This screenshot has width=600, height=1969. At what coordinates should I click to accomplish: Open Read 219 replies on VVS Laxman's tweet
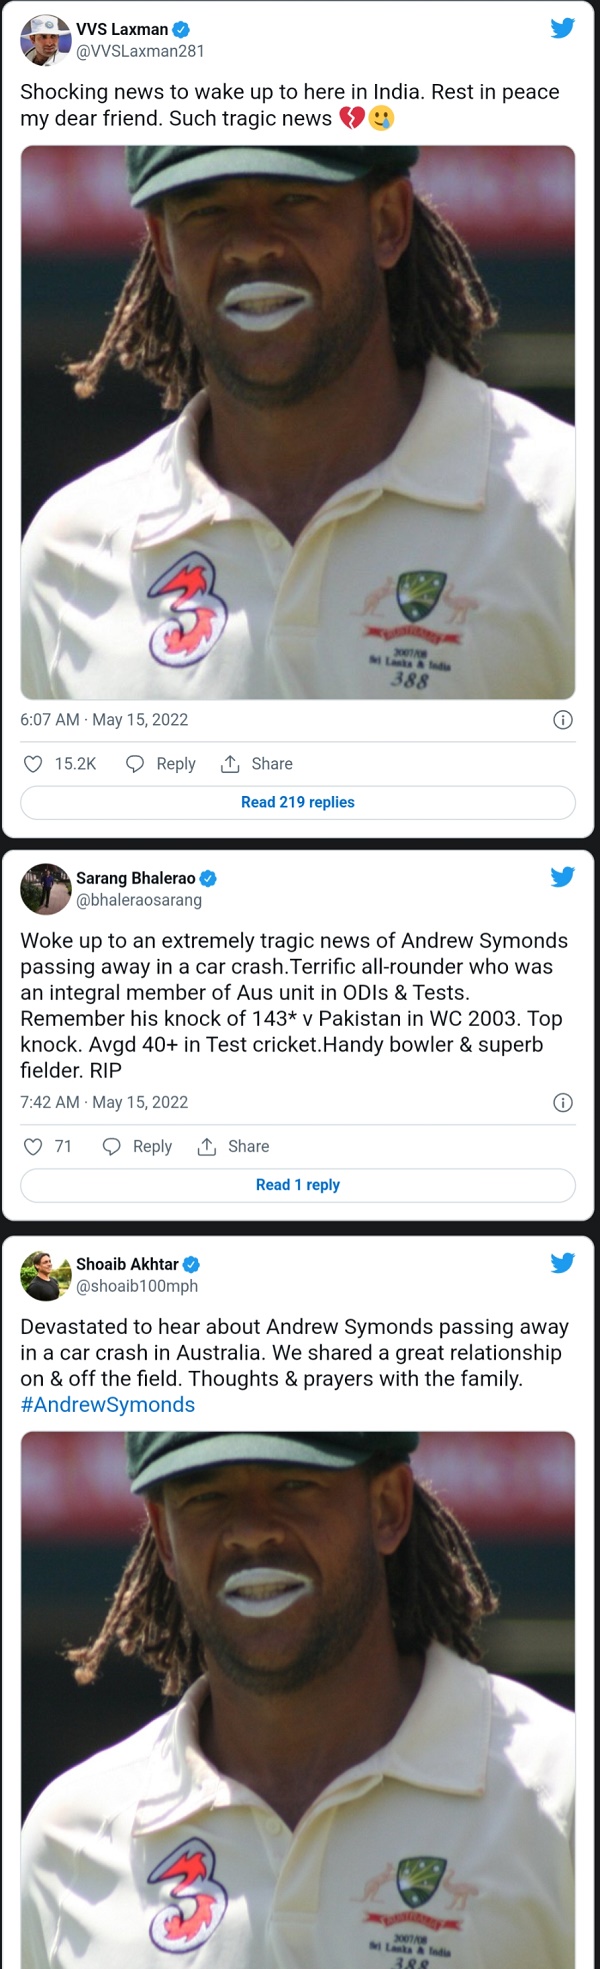297,802
